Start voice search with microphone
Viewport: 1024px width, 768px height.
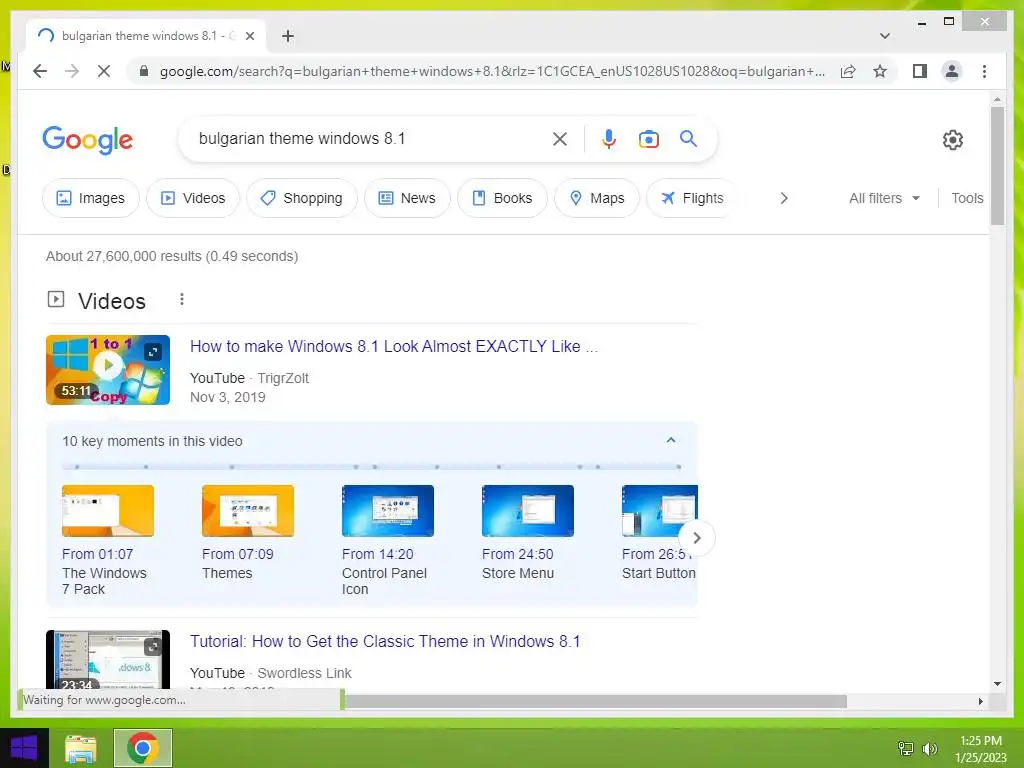609,138
